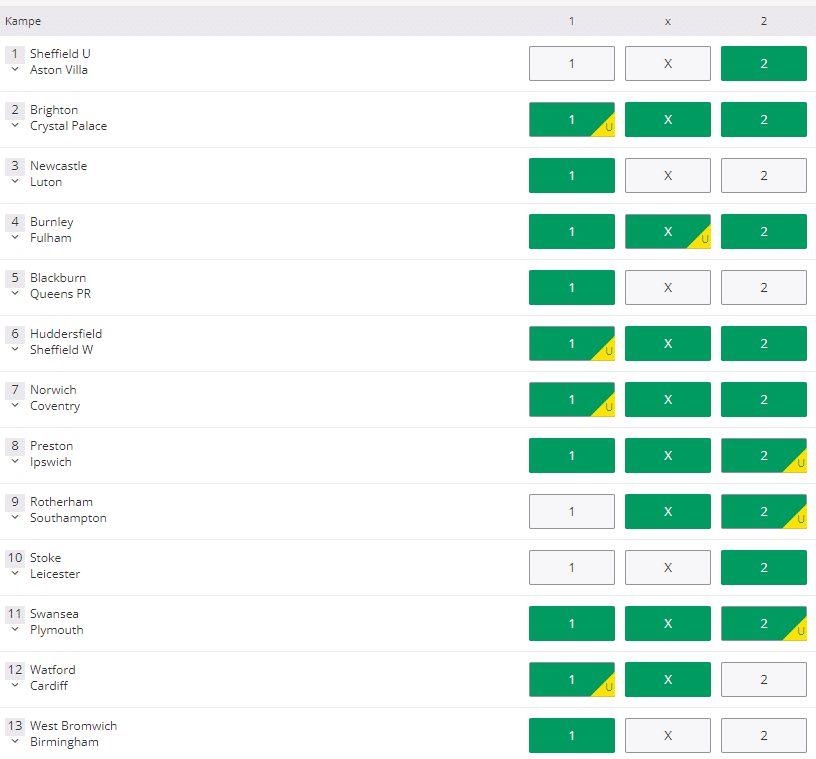The height and width of the screenshot is (759, 816).
Task: Click U marker on Rotherham away selection
Action: pyautogui.click(x=800, y=520)
